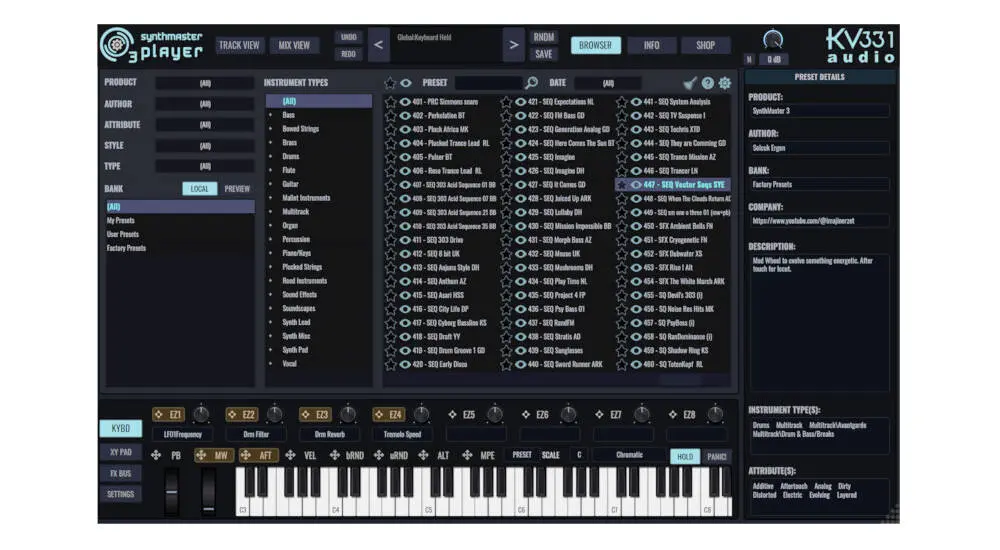Favorite preset 401 PRC Simmons snare star

click(391, 101)
